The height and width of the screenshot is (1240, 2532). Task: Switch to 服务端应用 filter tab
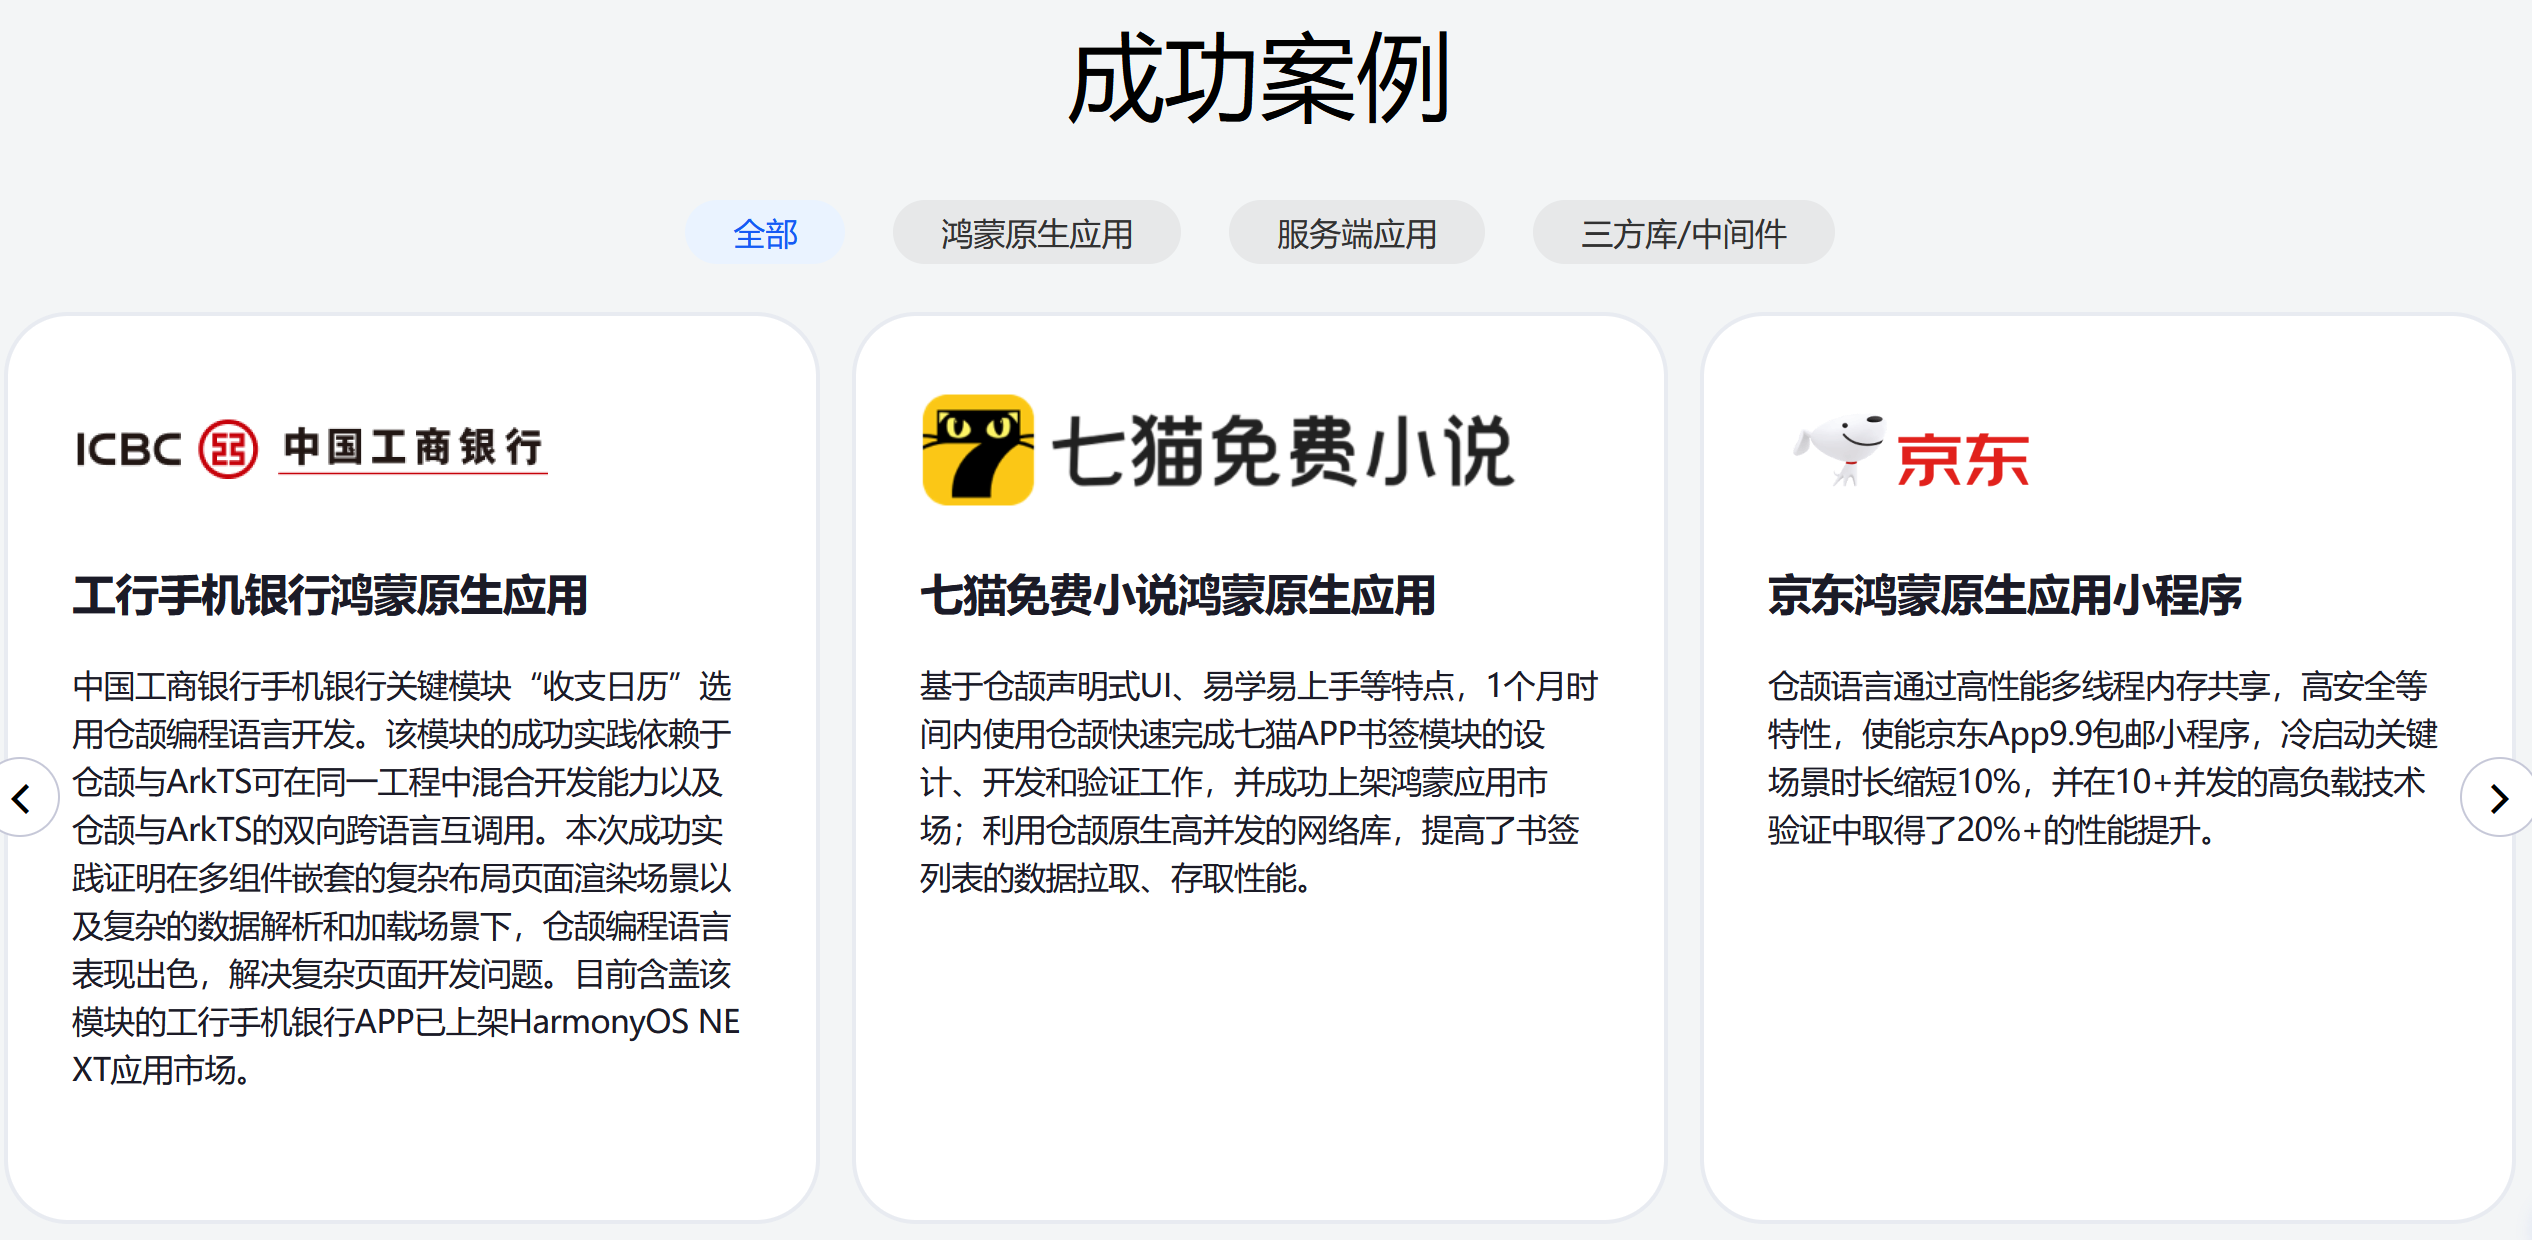pyautogui.click(x=1356, y=234)
